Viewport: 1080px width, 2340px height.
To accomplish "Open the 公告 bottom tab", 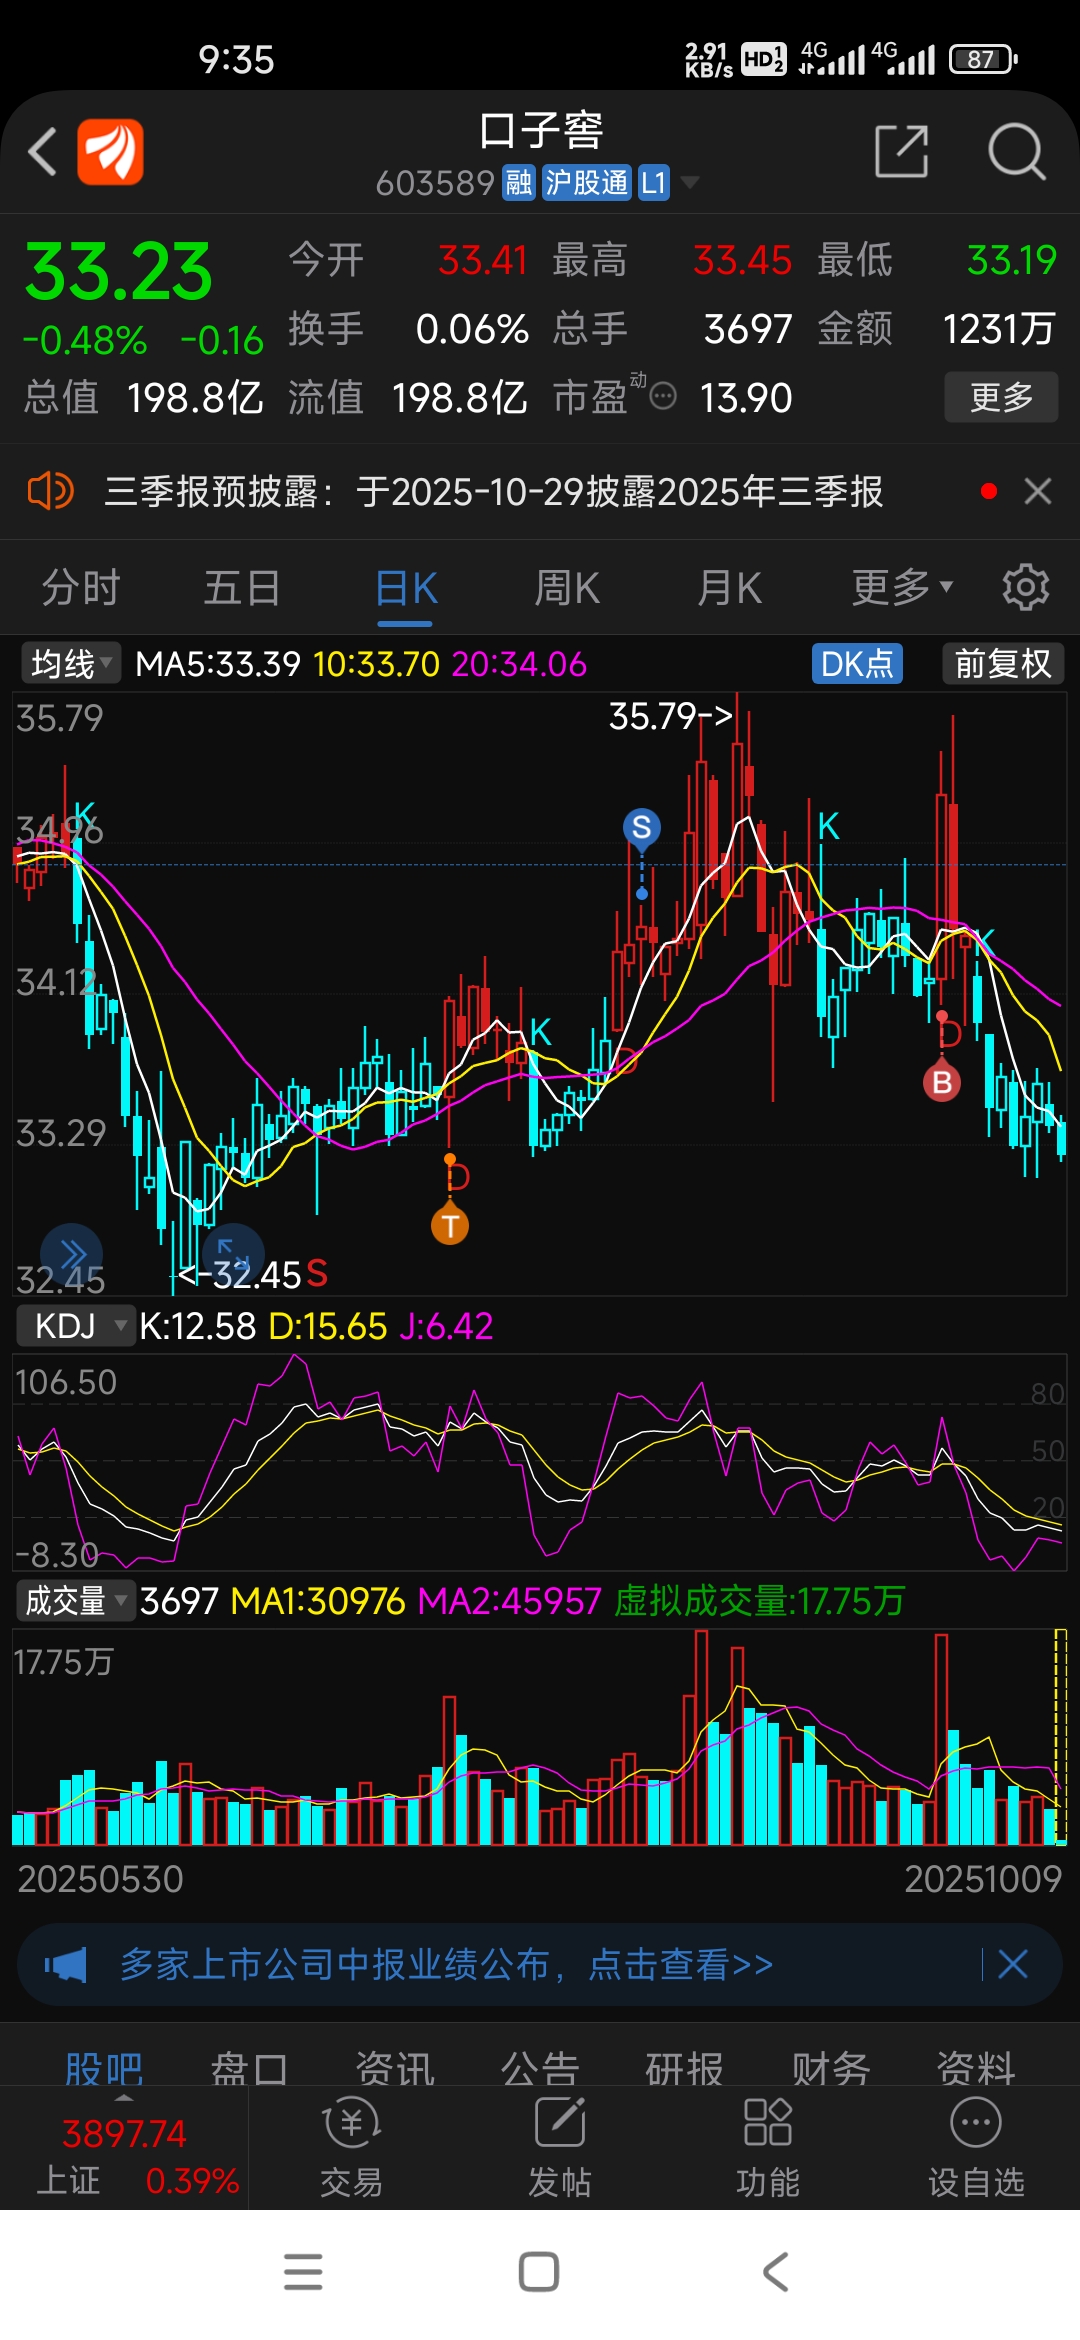I will (x=540, y=2068).
